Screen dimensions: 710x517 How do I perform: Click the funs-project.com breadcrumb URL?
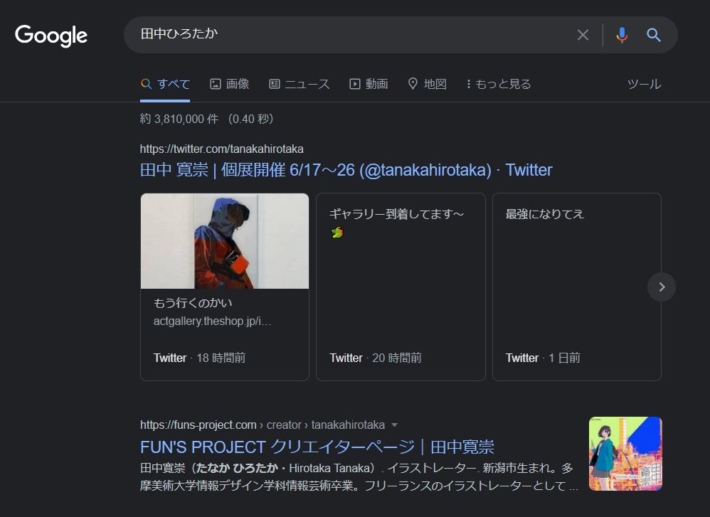click(x=262, y=425)
